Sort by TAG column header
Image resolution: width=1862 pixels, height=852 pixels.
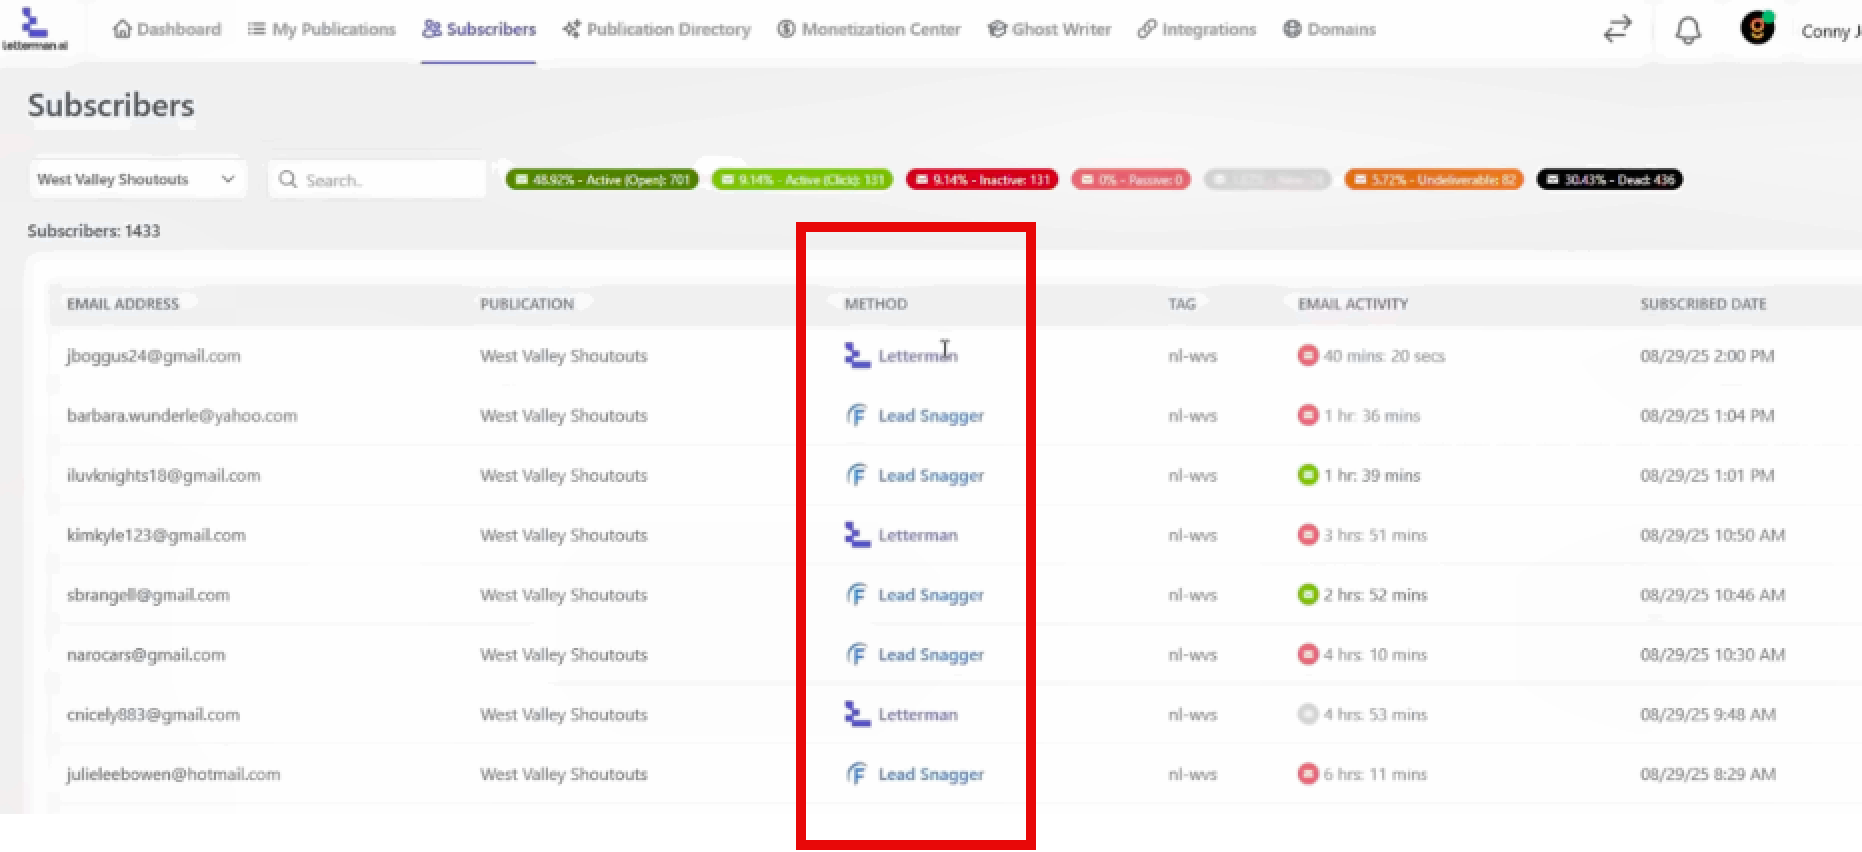[1182, 304]
